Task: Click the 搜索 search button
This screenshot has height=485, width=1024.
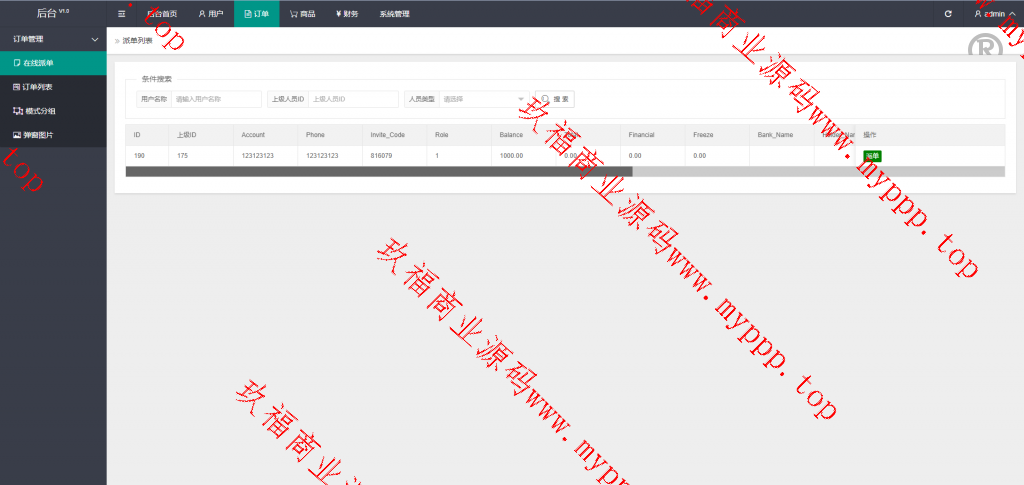Action: pyautogui.click(x=555, y=99)
